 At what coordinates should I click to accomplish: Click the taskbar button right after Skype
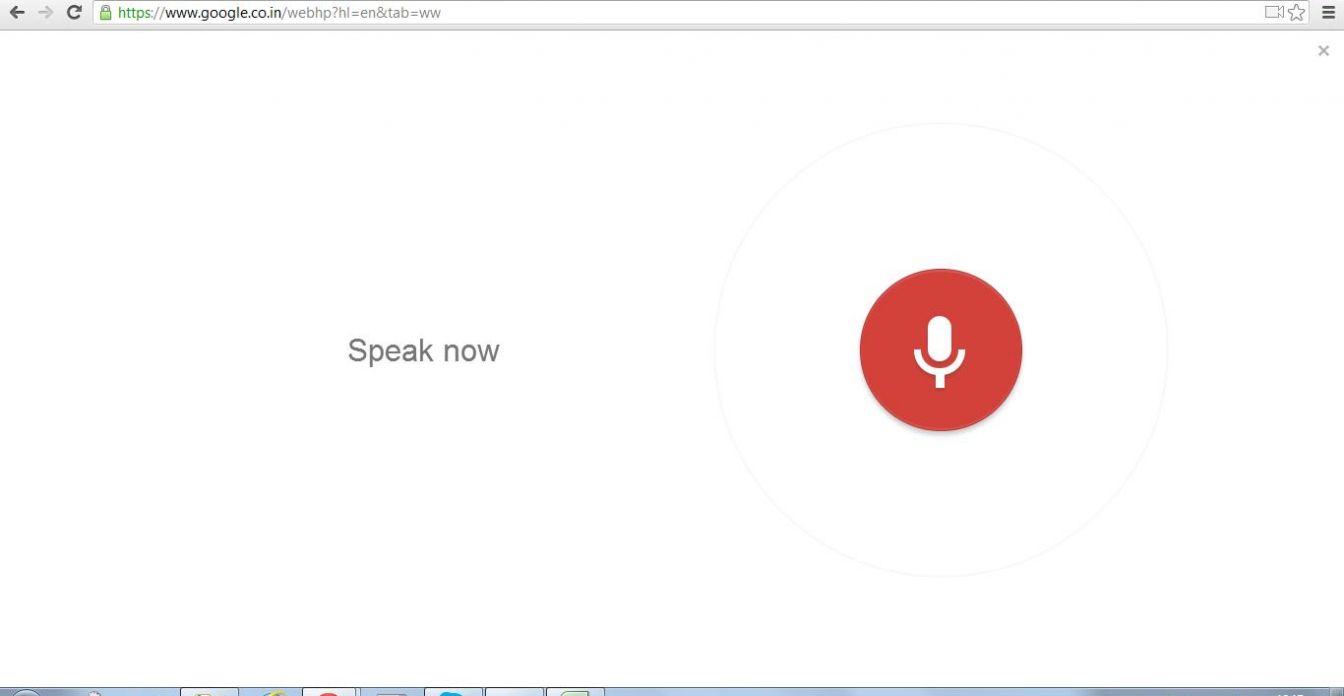coord(514,692)
